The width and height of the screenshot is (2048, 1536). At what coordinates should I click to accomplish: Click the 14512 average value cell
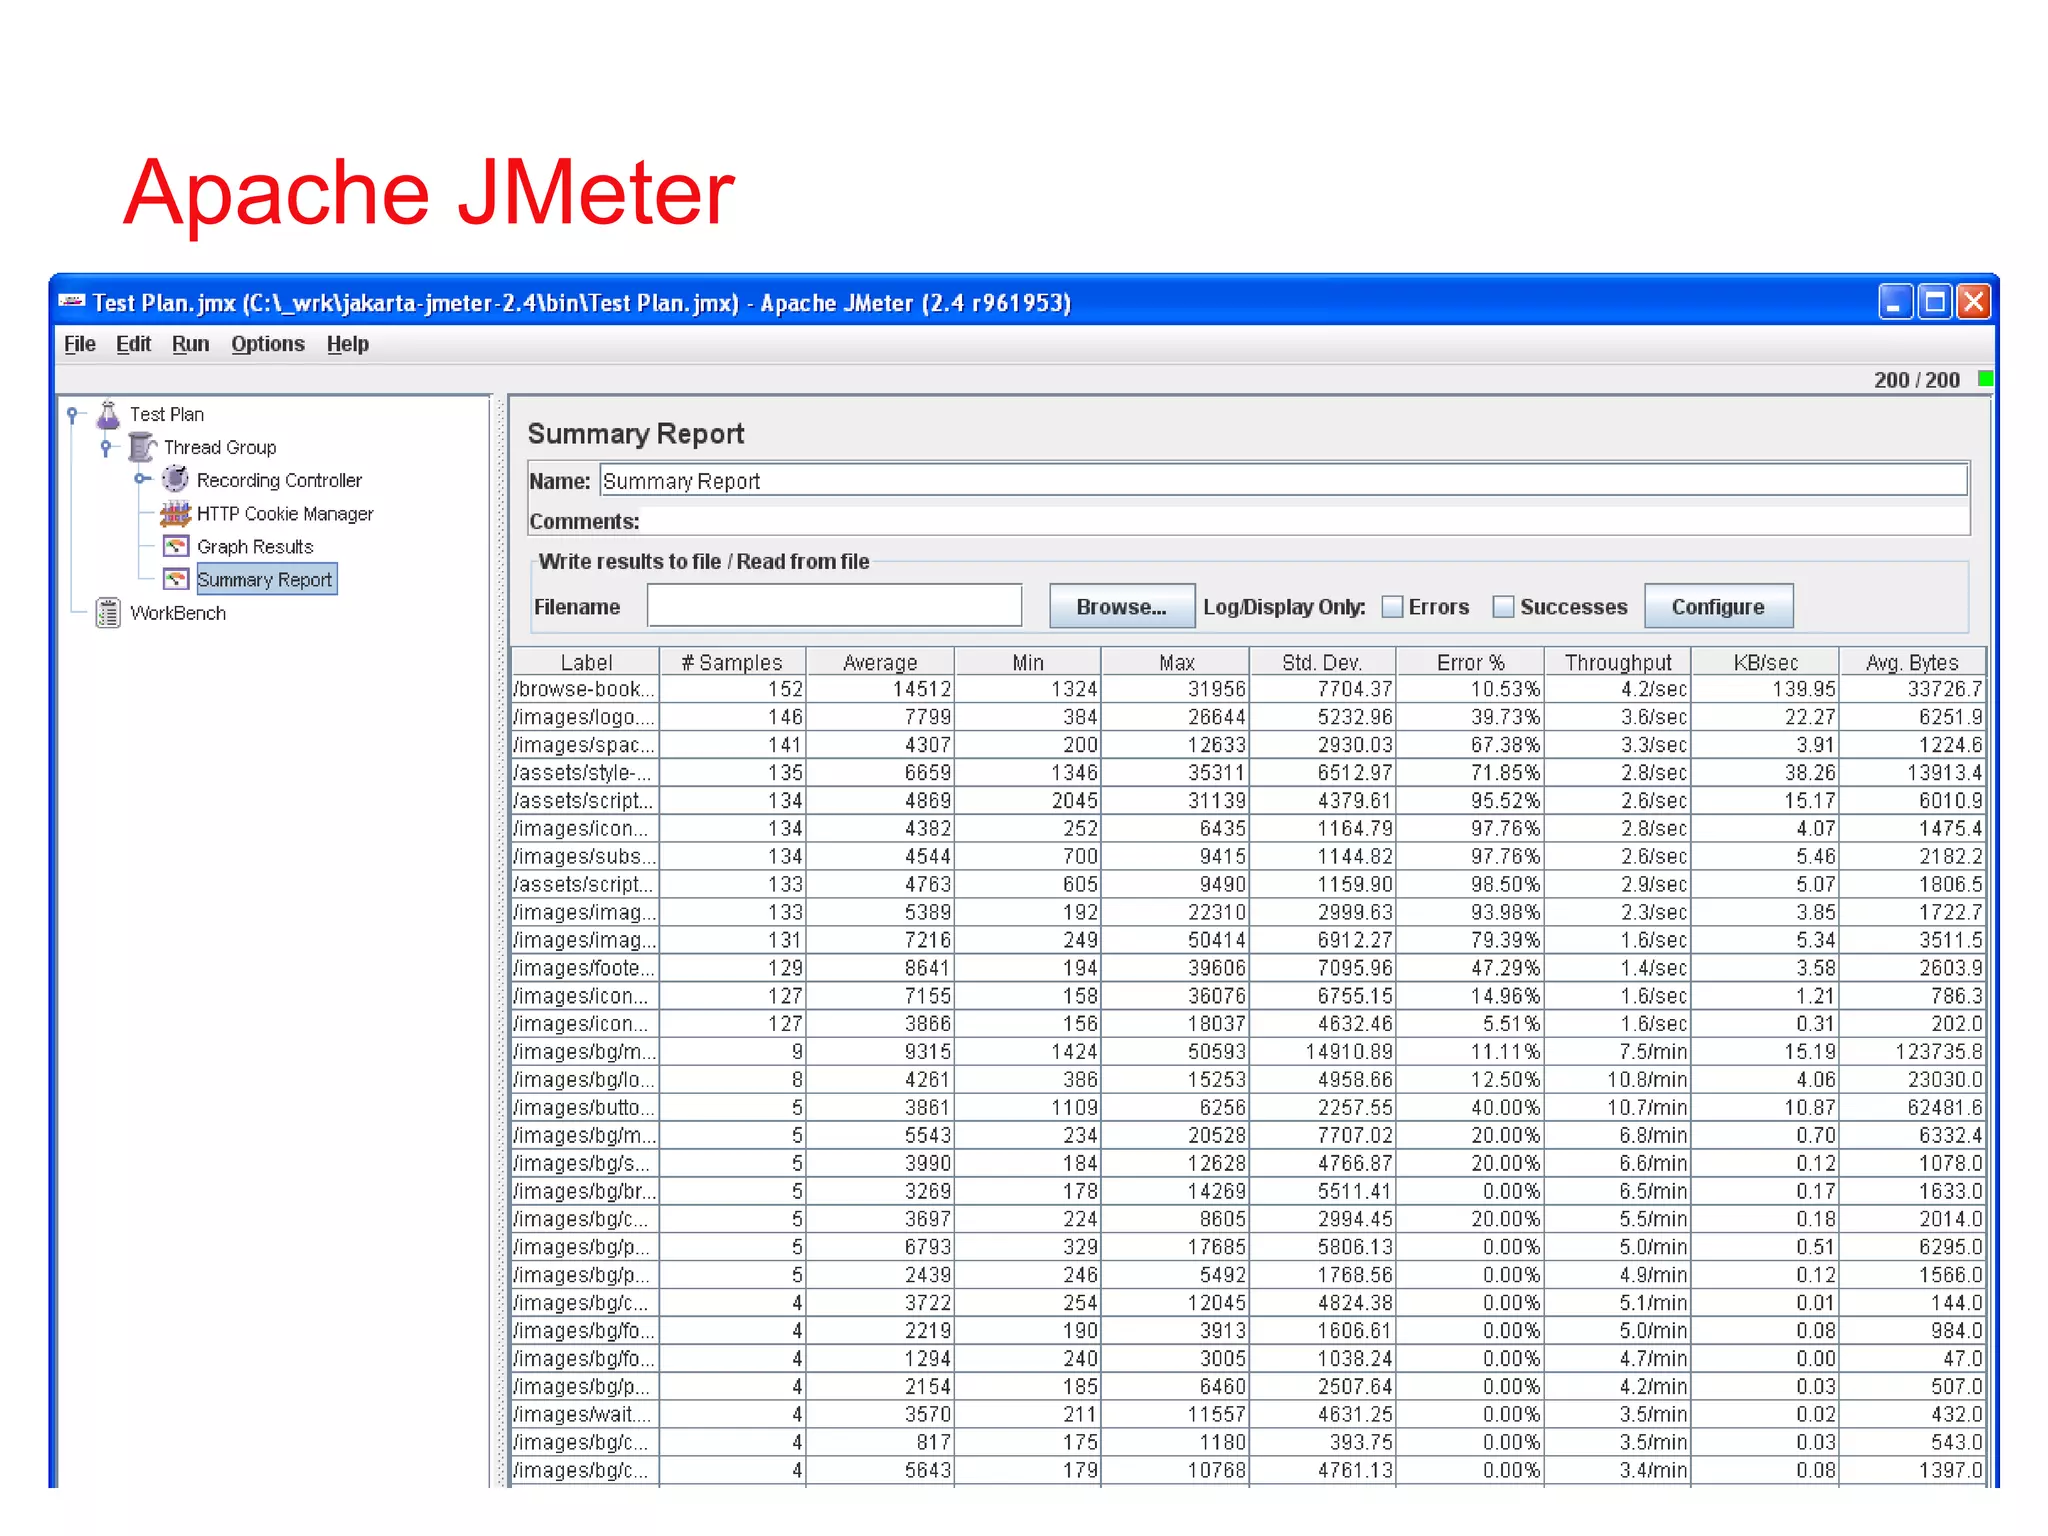(x=880, y=689)
